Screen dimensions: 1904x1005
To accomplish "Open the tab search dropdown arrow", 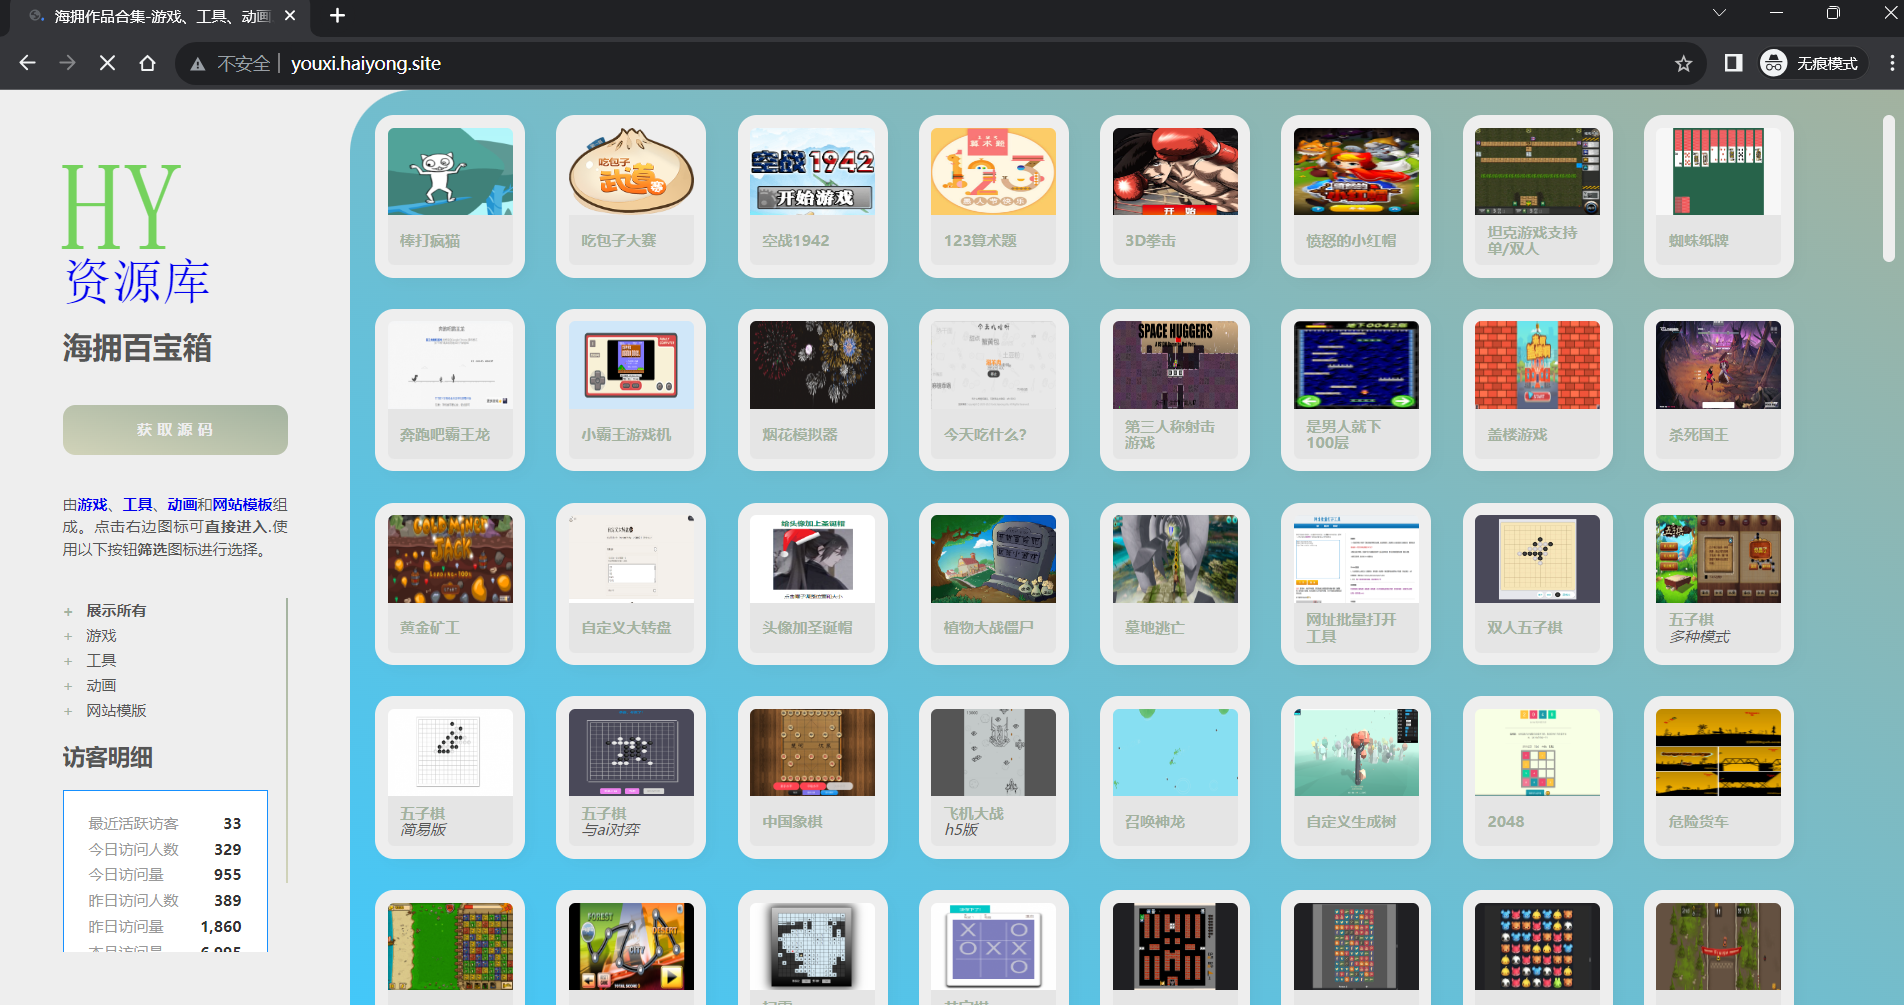I will (x=1719, y=13).
